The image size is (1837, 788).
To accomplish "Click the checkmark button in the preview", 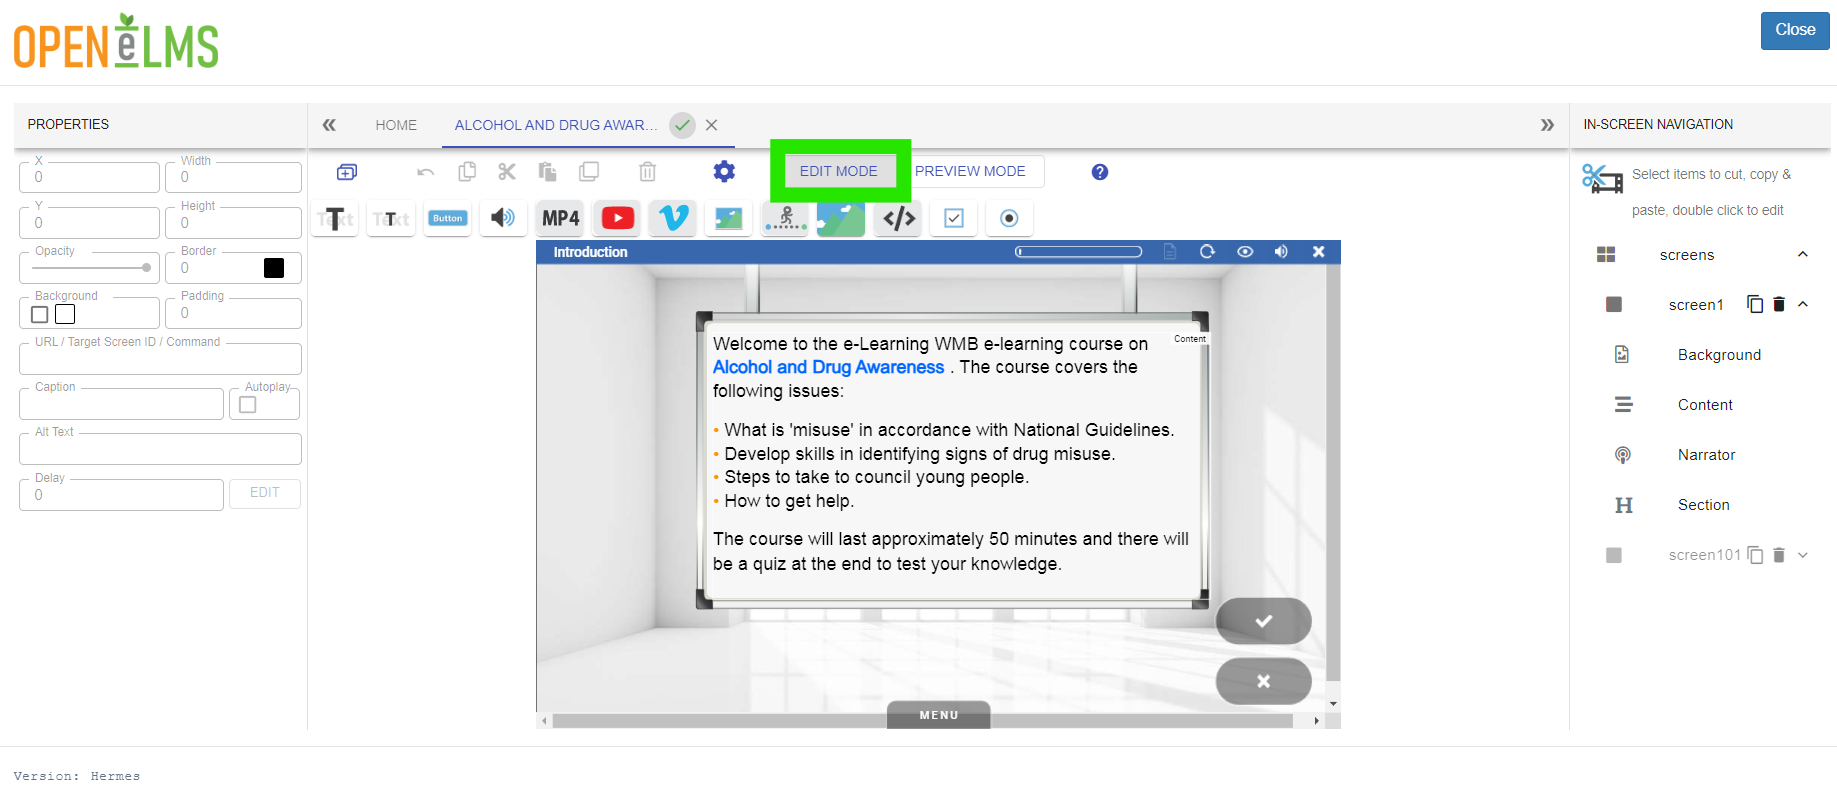I will coord(1264,621).
